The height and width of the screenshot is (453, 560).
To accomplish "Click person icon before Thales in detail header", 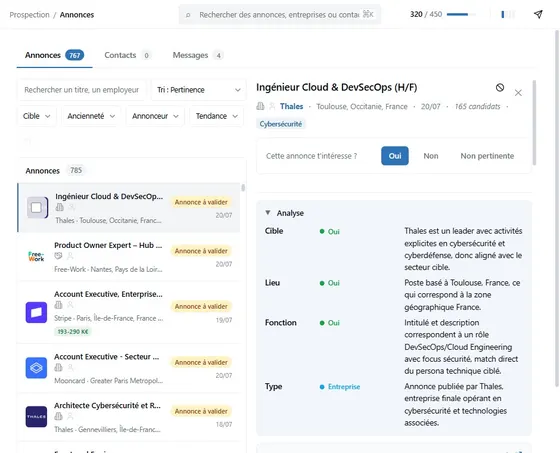I will (x=272, y=106).
